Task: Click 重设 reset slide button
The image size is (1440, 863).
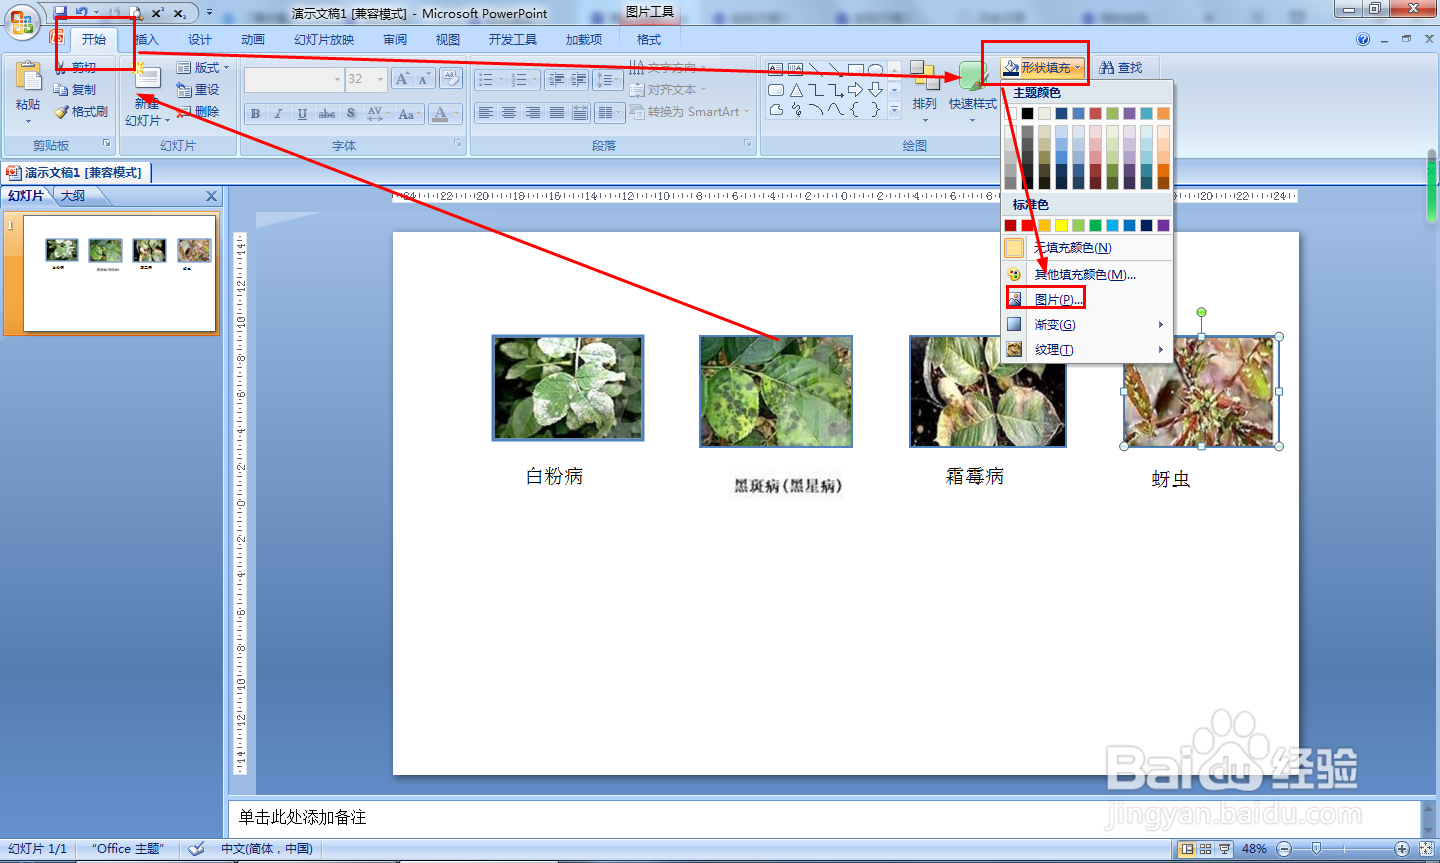Action: 198,90
